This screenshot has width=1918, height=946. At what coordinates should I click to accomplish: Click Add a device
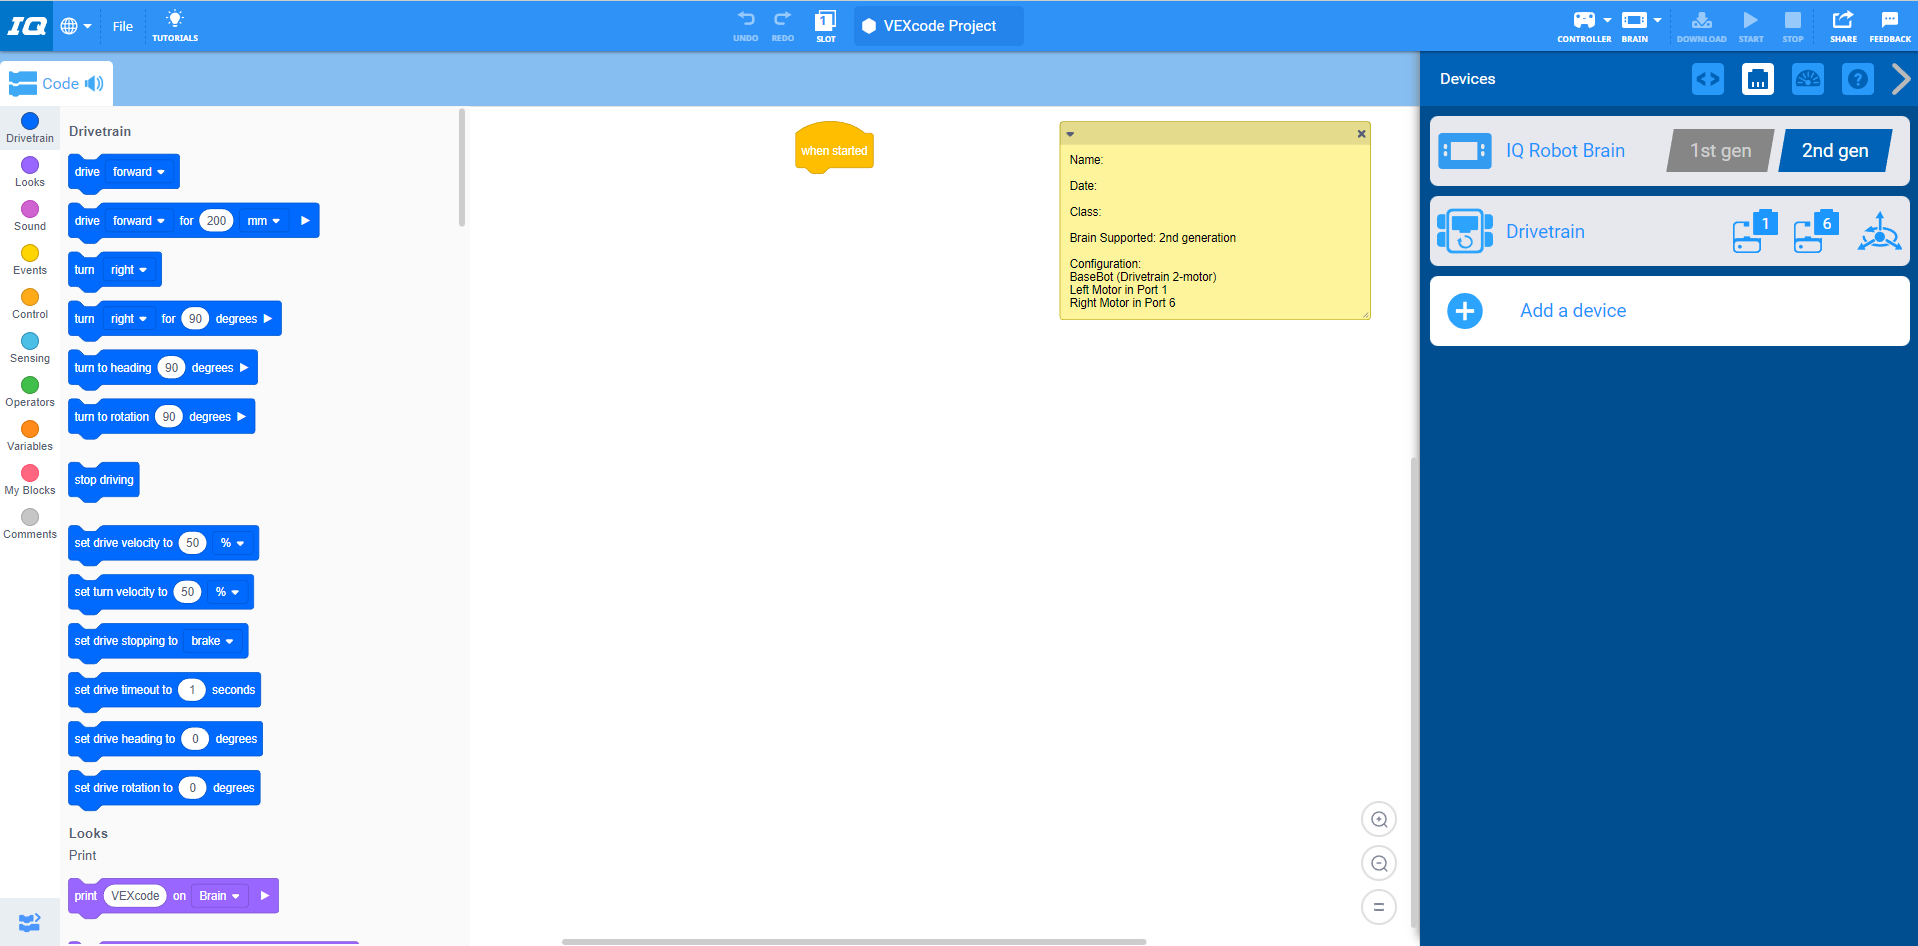click(x=1572, y=311)
